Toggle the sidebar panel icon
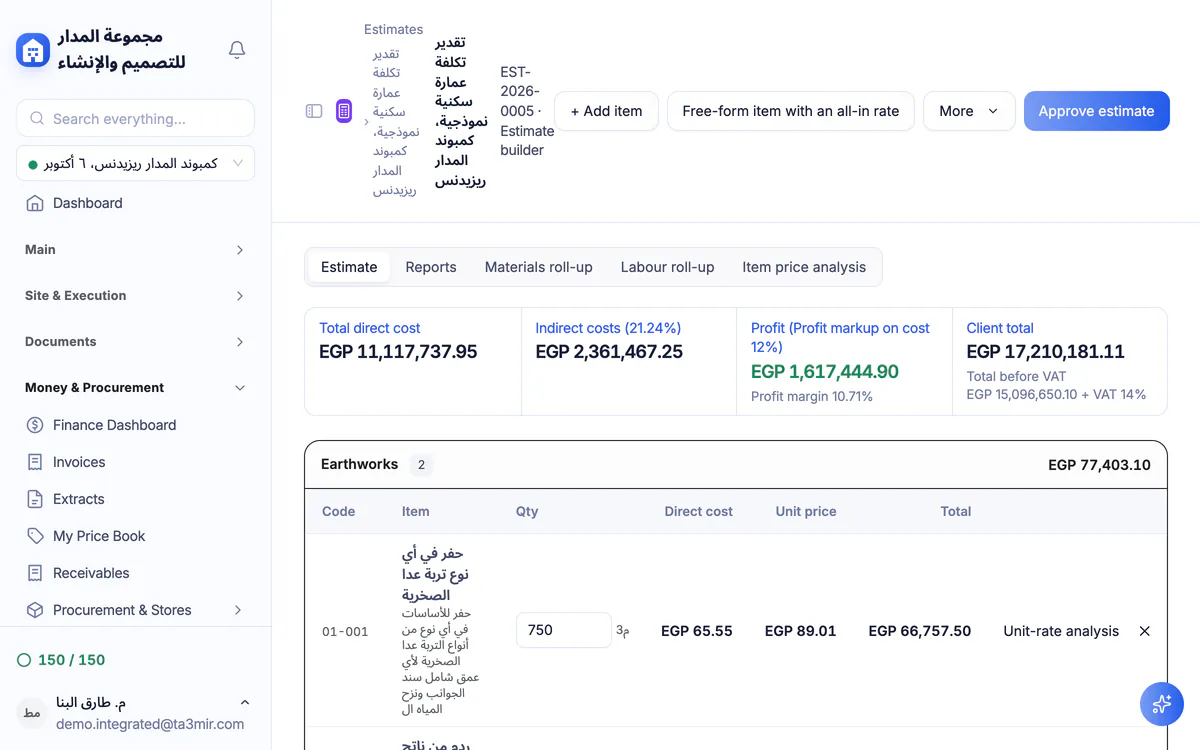This screenshot has width=1200, height=750. click(314, 111)
